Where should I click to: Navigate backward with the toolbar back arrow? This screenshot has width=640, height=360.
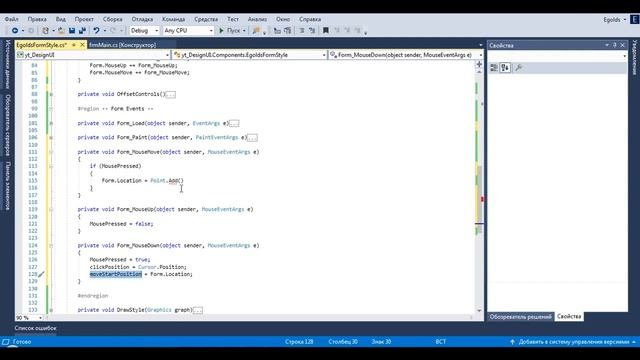coord(15,31)
